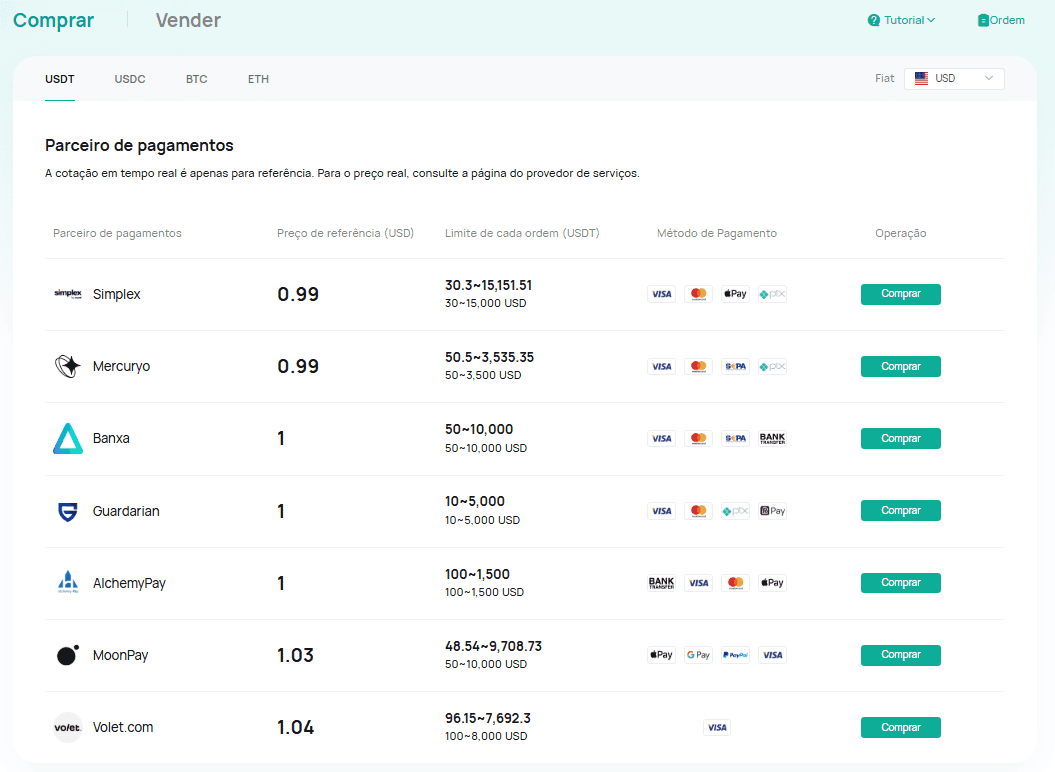This screenshot has height=772, width=1055.
Task: Click the Visa icon in Volet.com row
Action: click(x=717, y=728)
